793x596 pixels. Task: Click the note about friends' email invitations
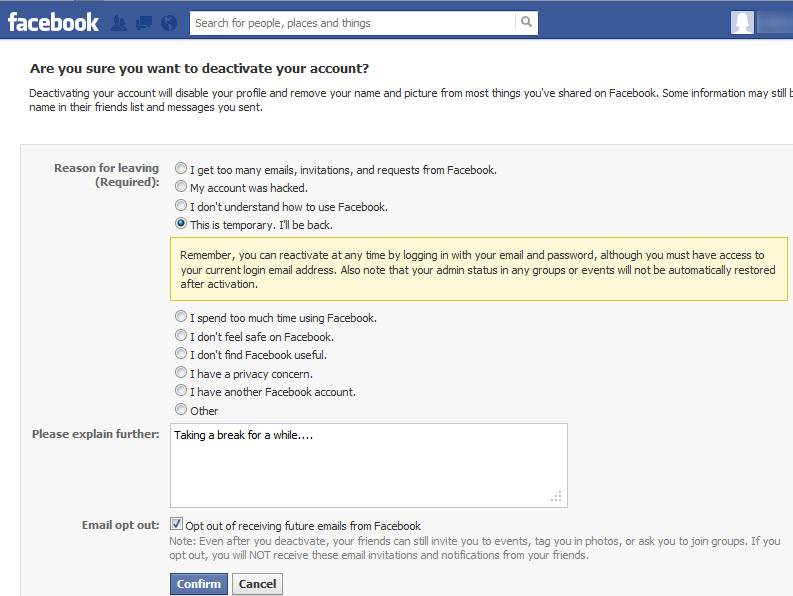coord(474,548)
